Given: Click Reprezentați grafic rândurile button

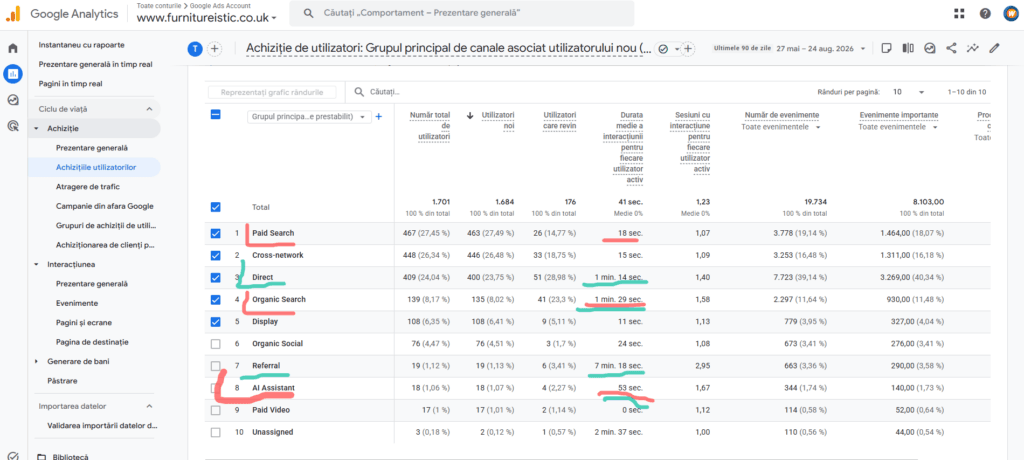Looking at the screenshot, I should [272, 93].
